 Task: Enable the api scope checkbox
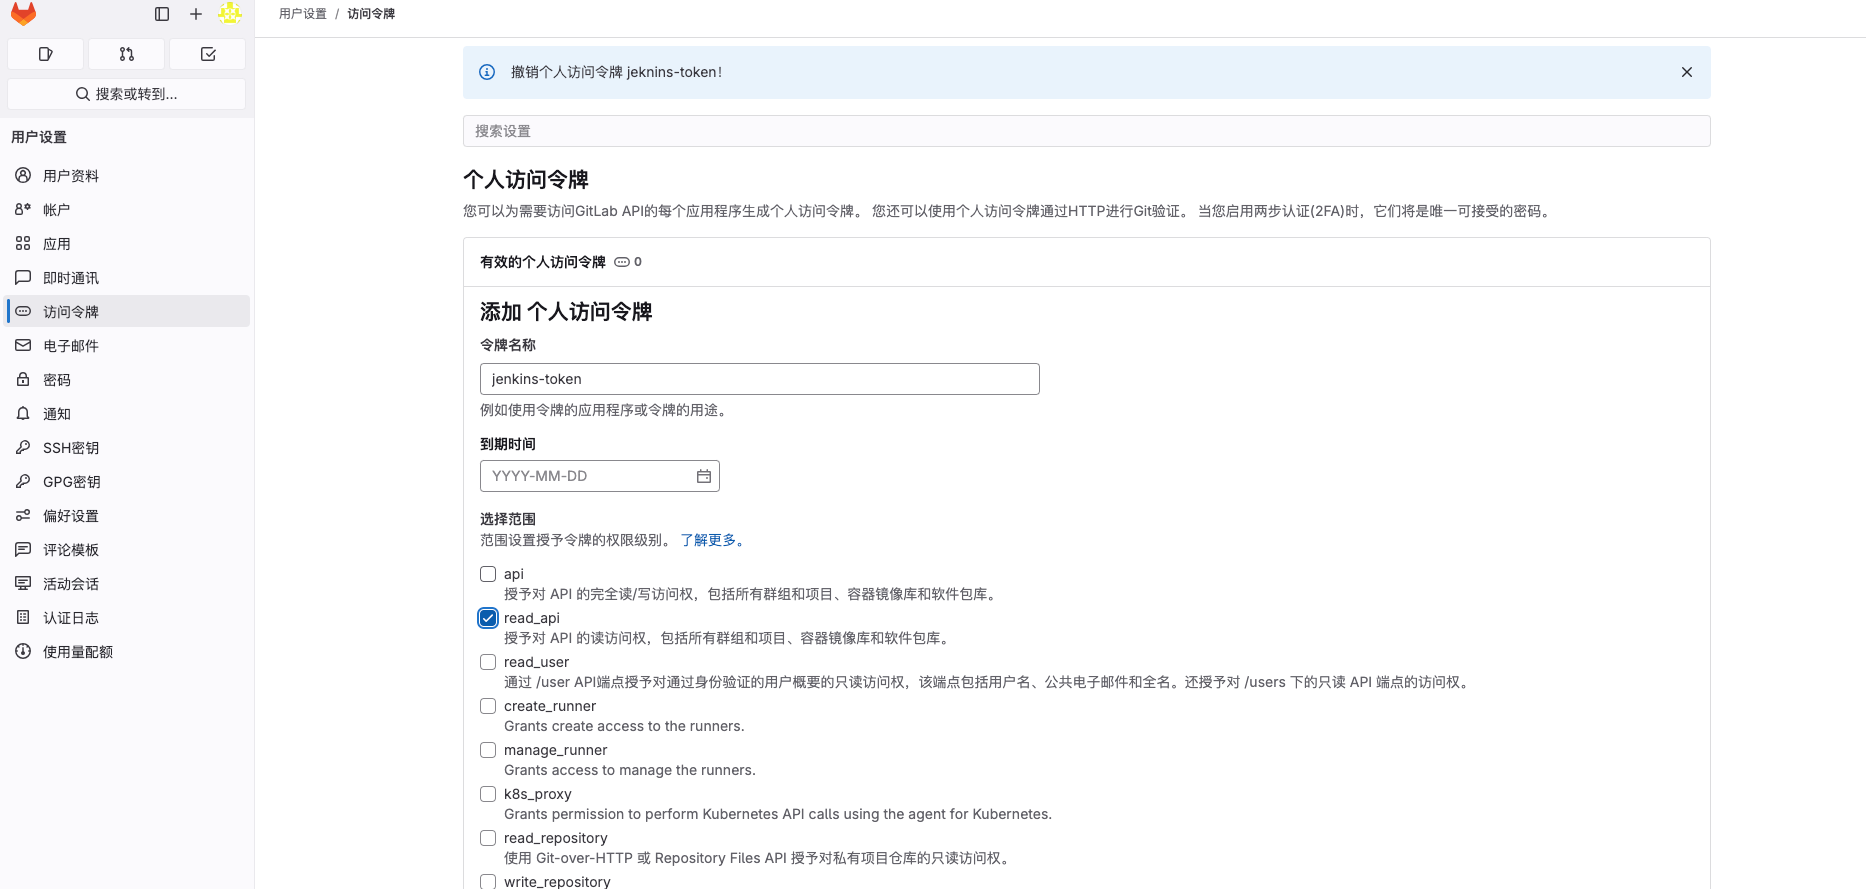coord(488,574)
